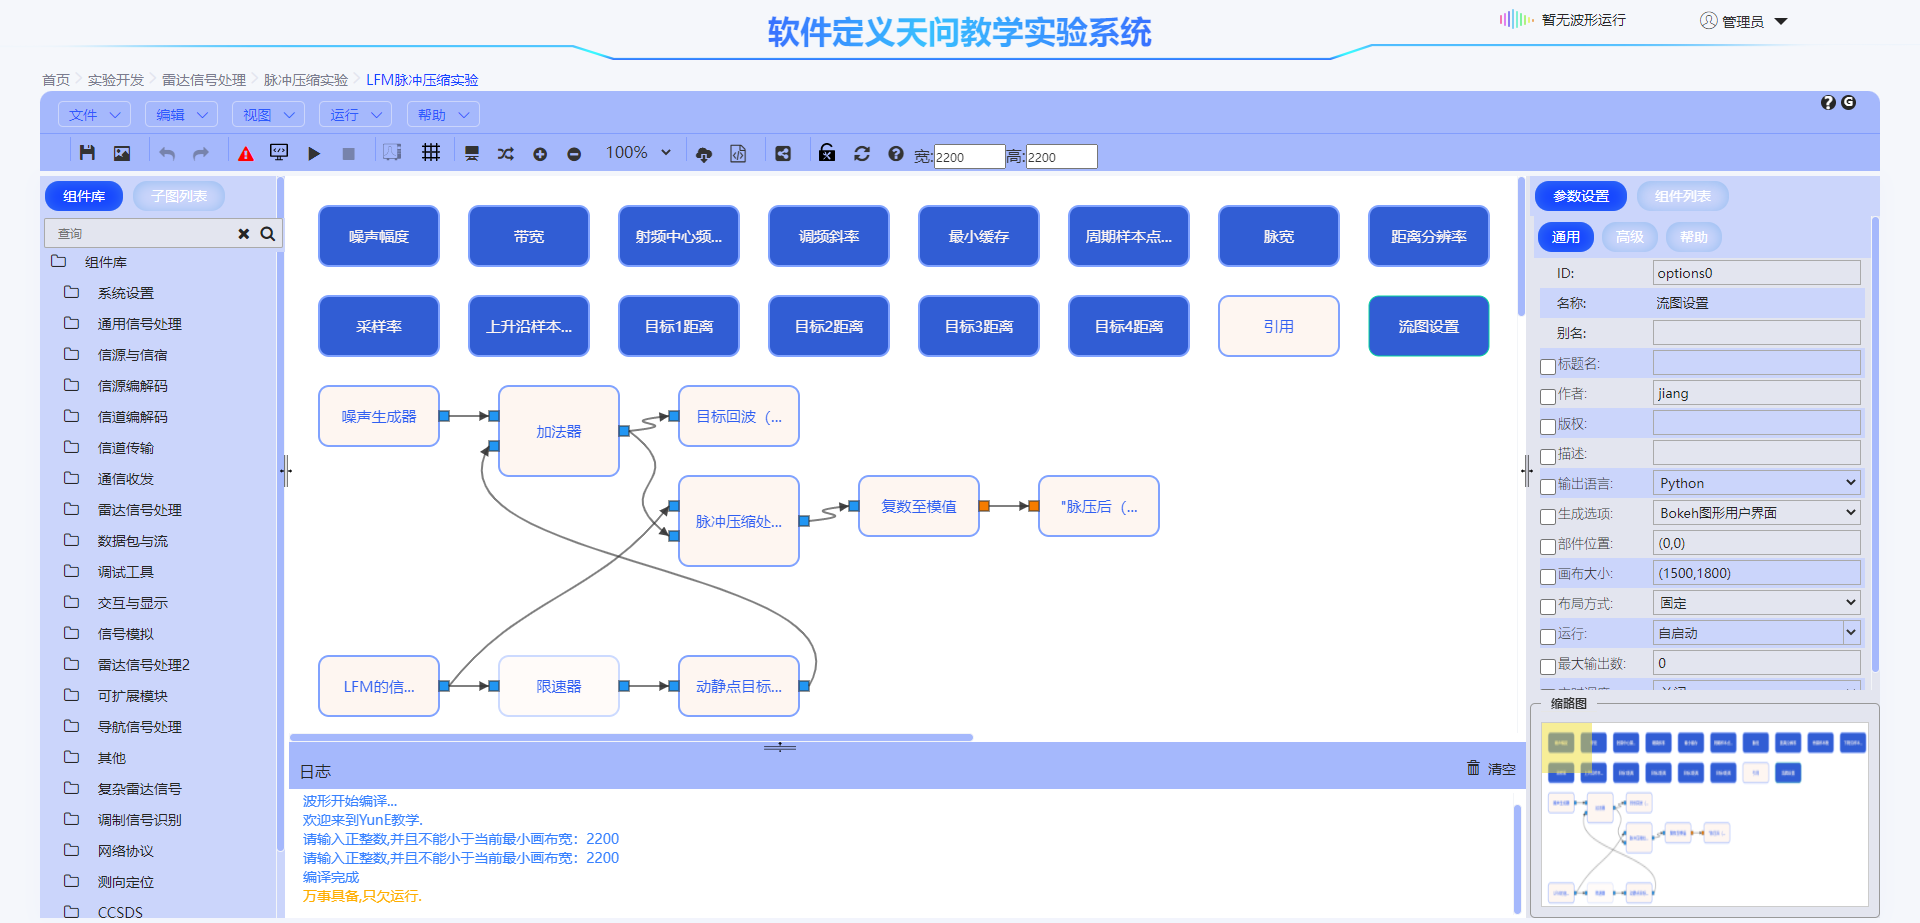Switch to the 组件列表 tab

[1682, 196]
